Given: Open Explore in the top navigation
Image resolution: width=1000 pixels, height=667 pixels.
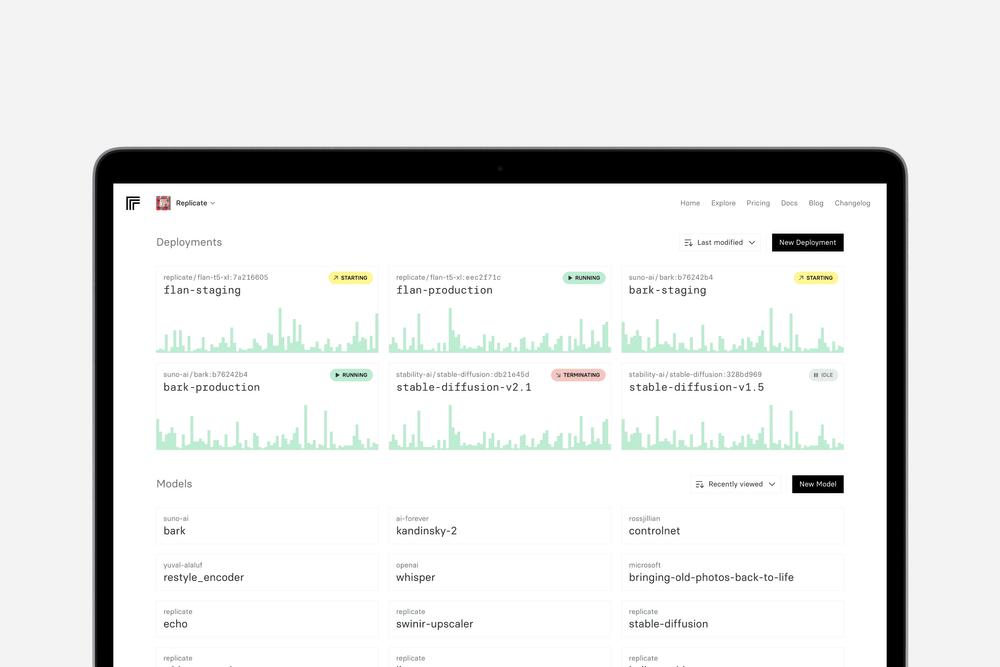Looking at the screenshot, I should 723,203.
